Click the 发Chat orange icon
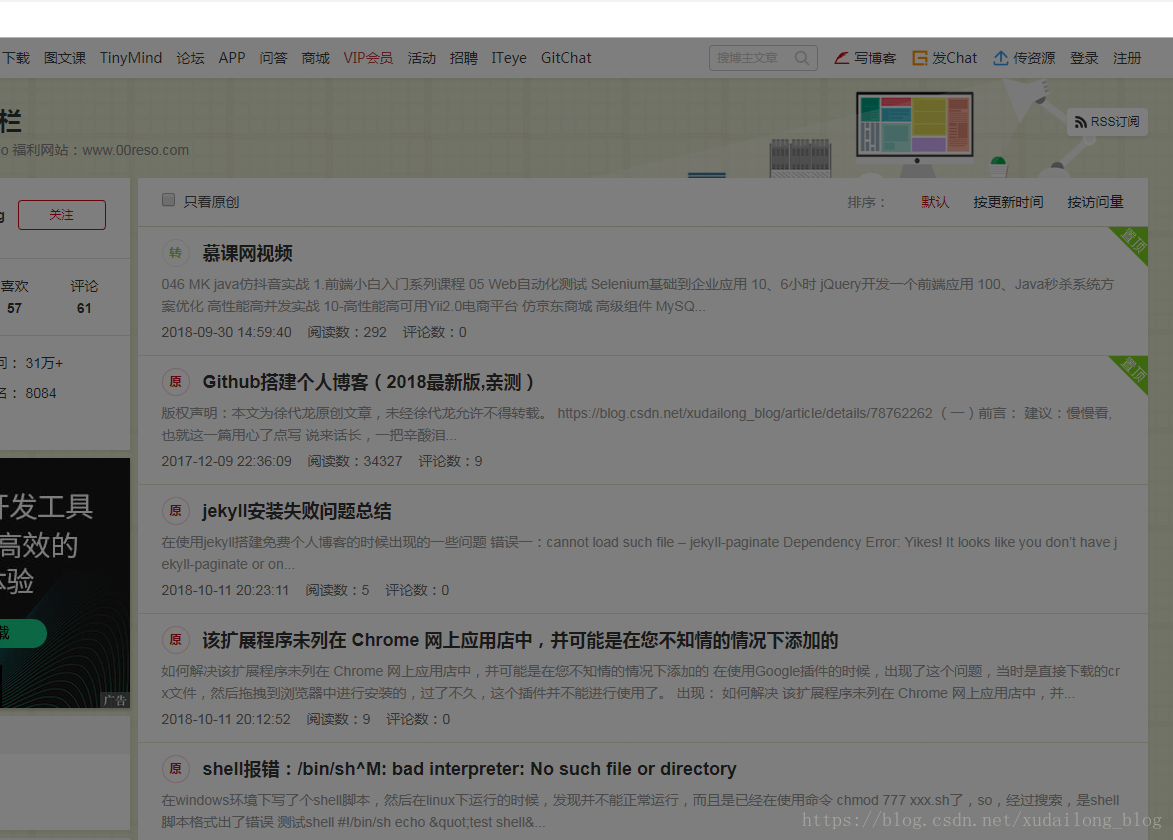The height and width of the screenshot is (840, 1173). pos(920,58)
